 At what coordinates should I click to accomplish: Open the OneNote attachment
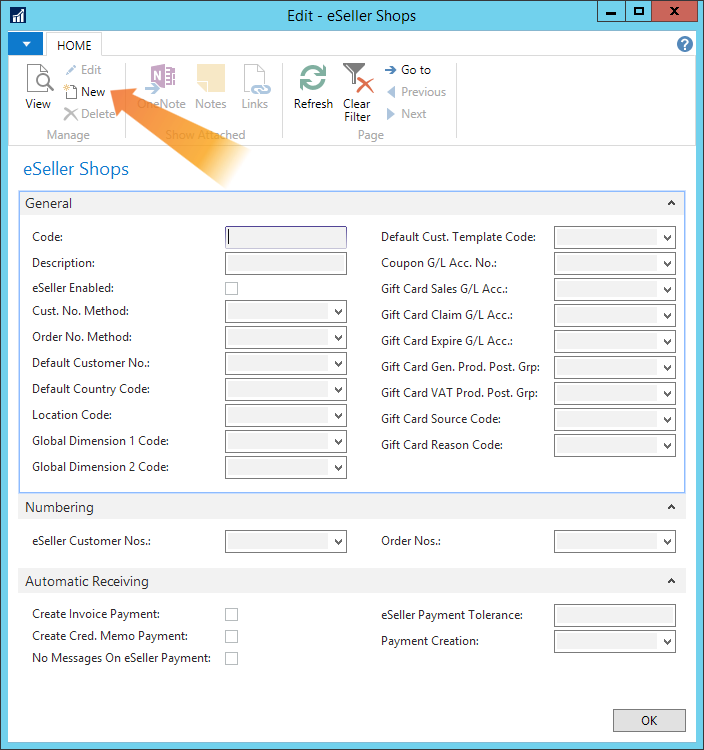[x=162, y=87]
